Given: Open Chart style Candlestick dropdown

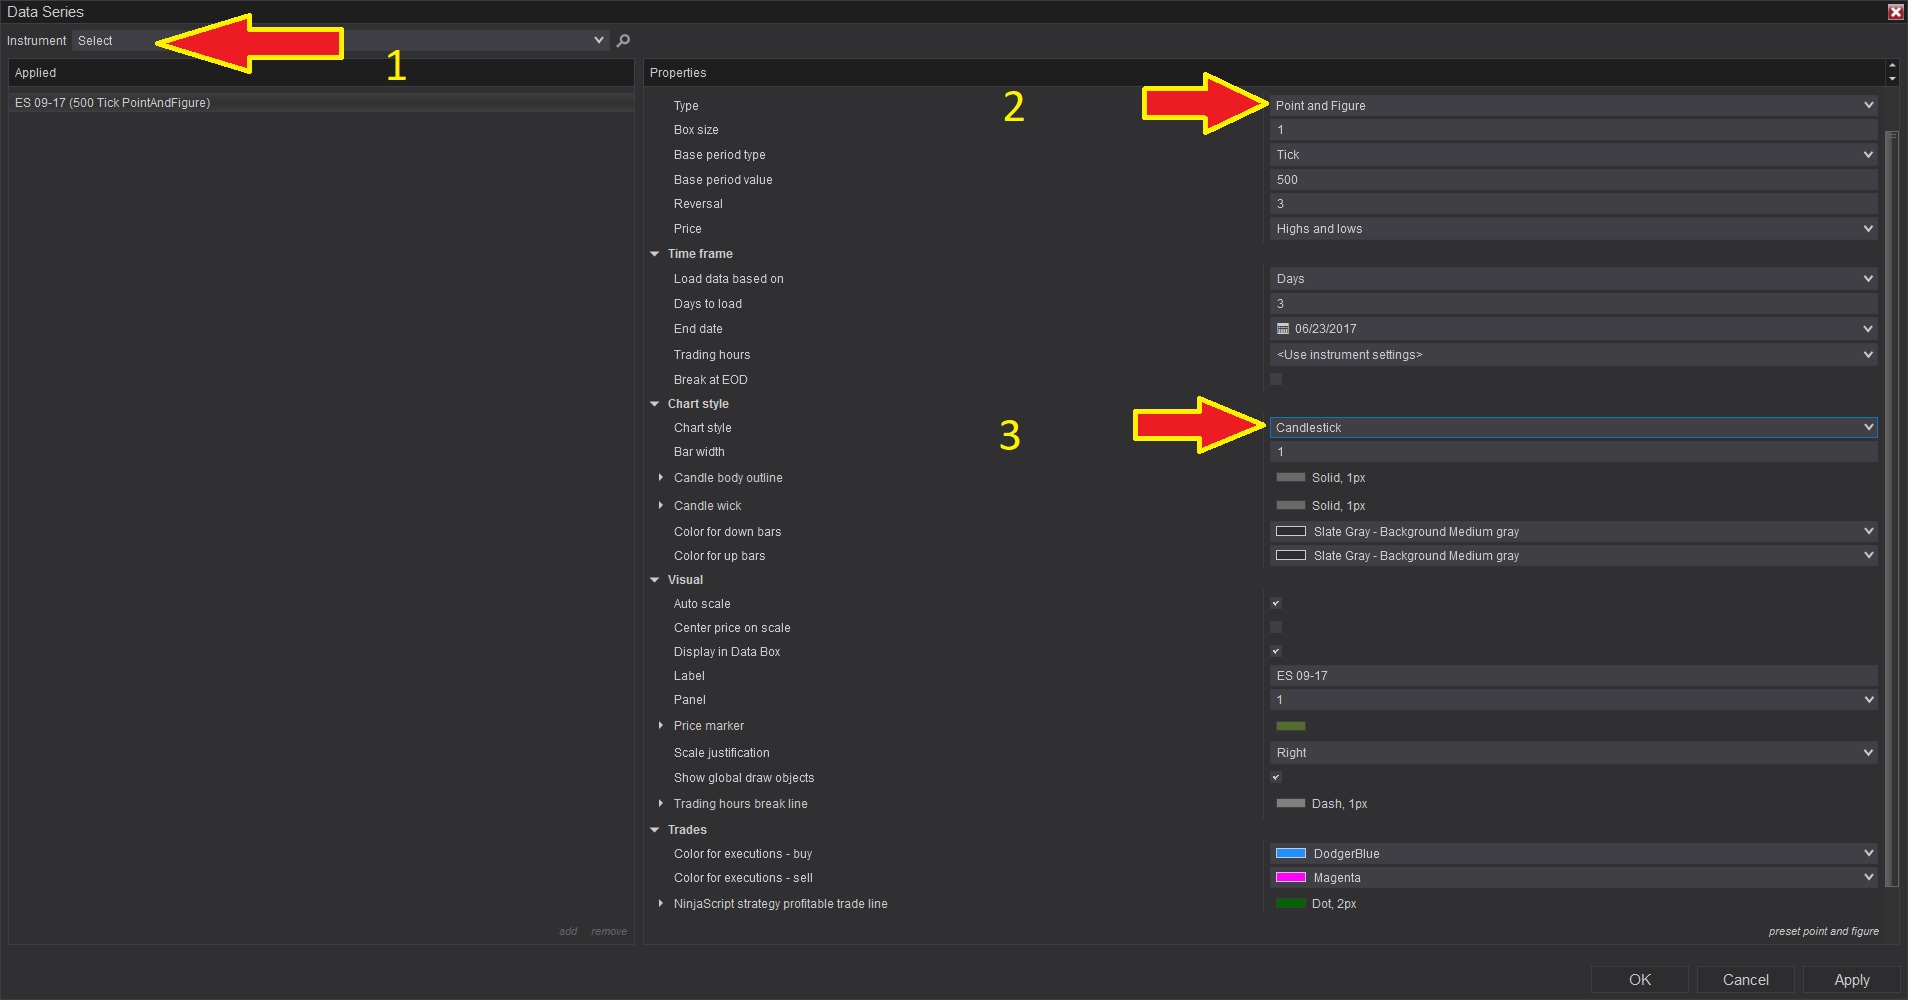Looking at the screenshot, I should pyautogui.click(x=1573, y=427).
